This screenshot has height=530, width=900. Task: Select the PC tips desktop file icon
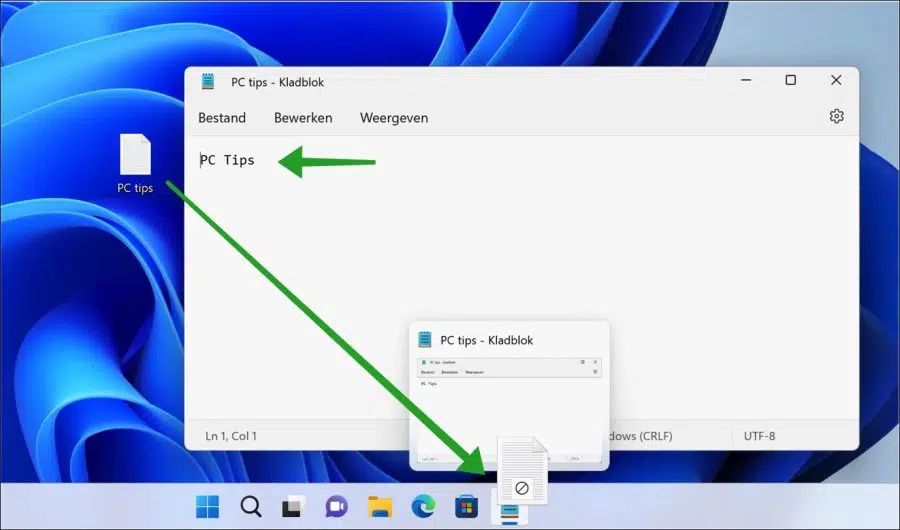[x=135, y=163]
